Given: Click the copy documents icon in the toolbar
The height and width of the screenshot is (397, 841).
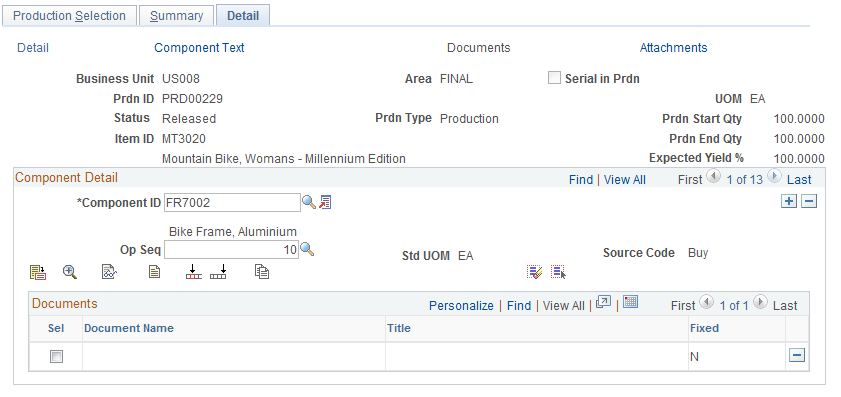Looking at the screenshot, I should coord(262,272).
